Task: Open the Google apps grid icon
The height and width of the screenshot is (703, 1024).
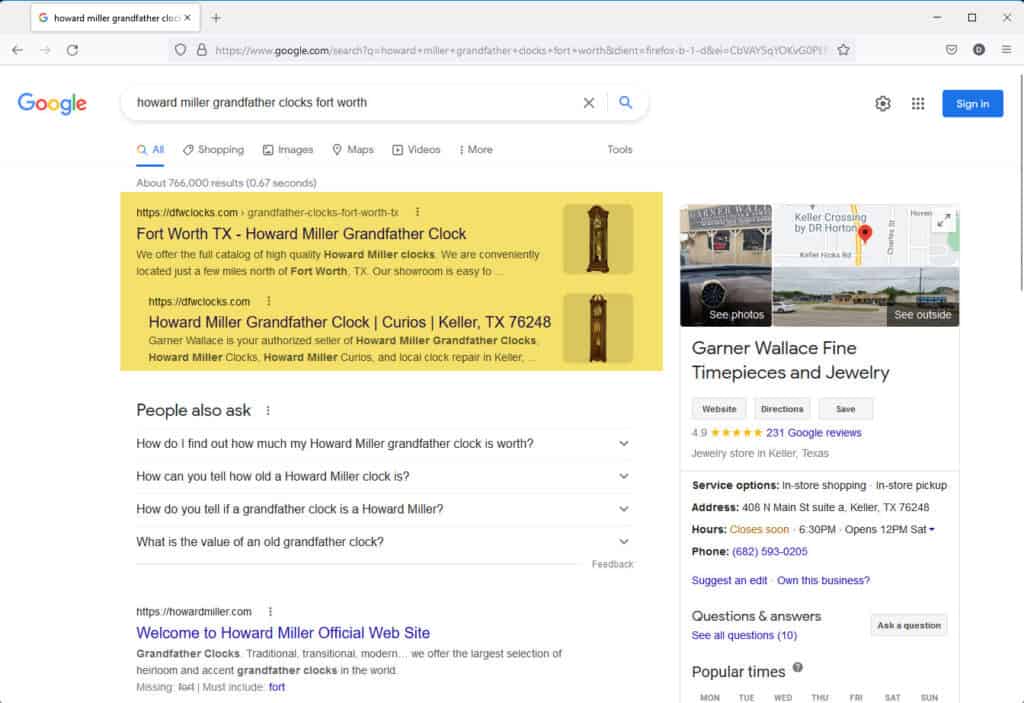Action: [918, 103]
